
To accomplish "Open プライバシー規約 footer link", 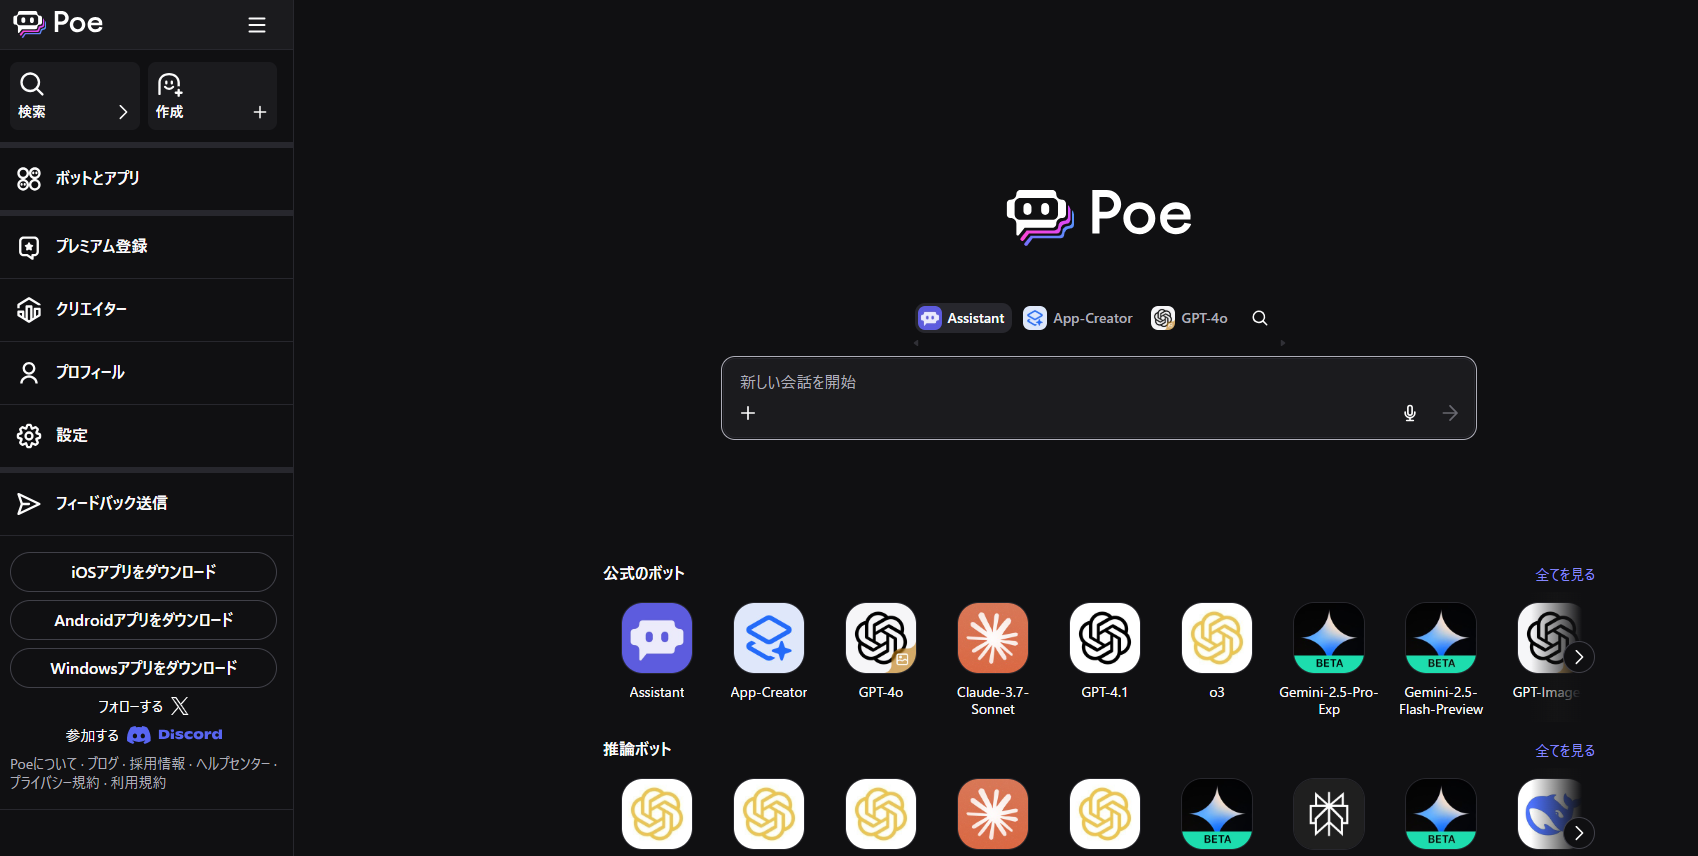I will (x=55, y=782).
